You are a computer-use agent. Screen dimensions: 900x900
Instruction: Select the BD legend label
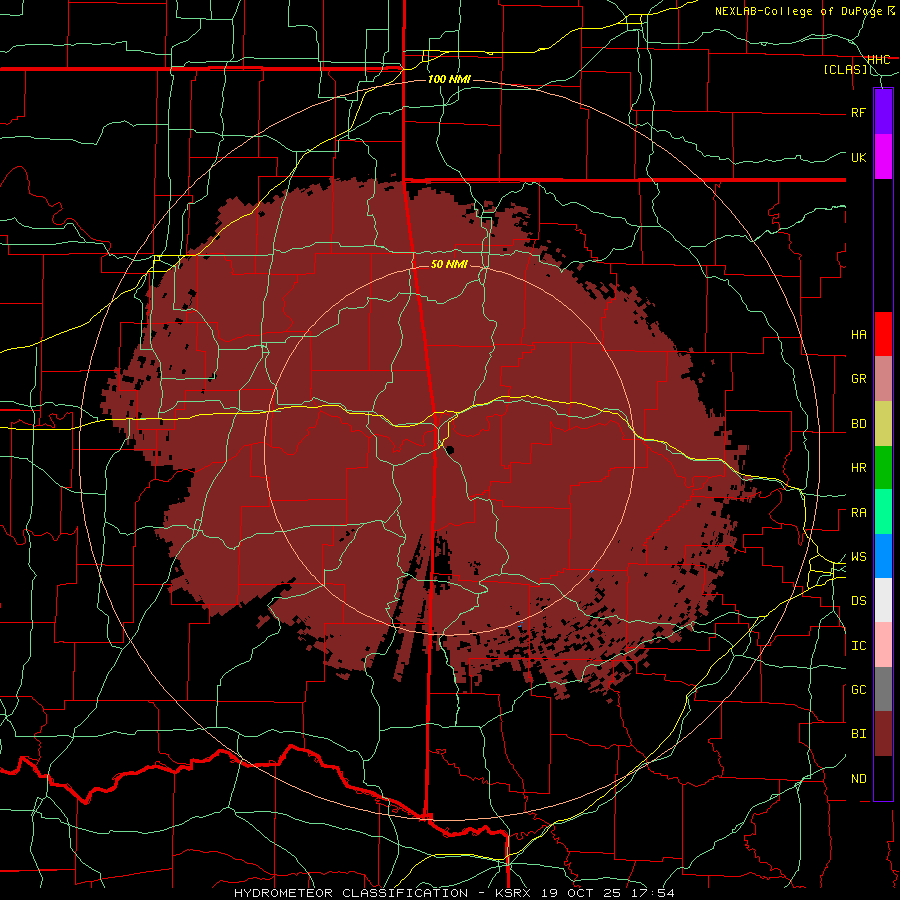click(x=858, y=424)
